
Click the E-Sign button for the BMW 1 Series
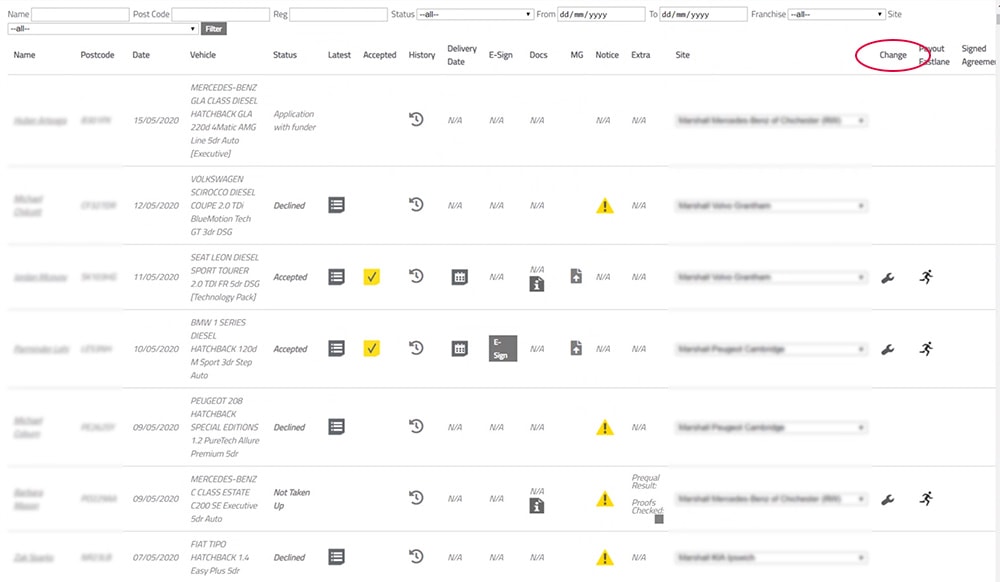(x=503, y=349)
